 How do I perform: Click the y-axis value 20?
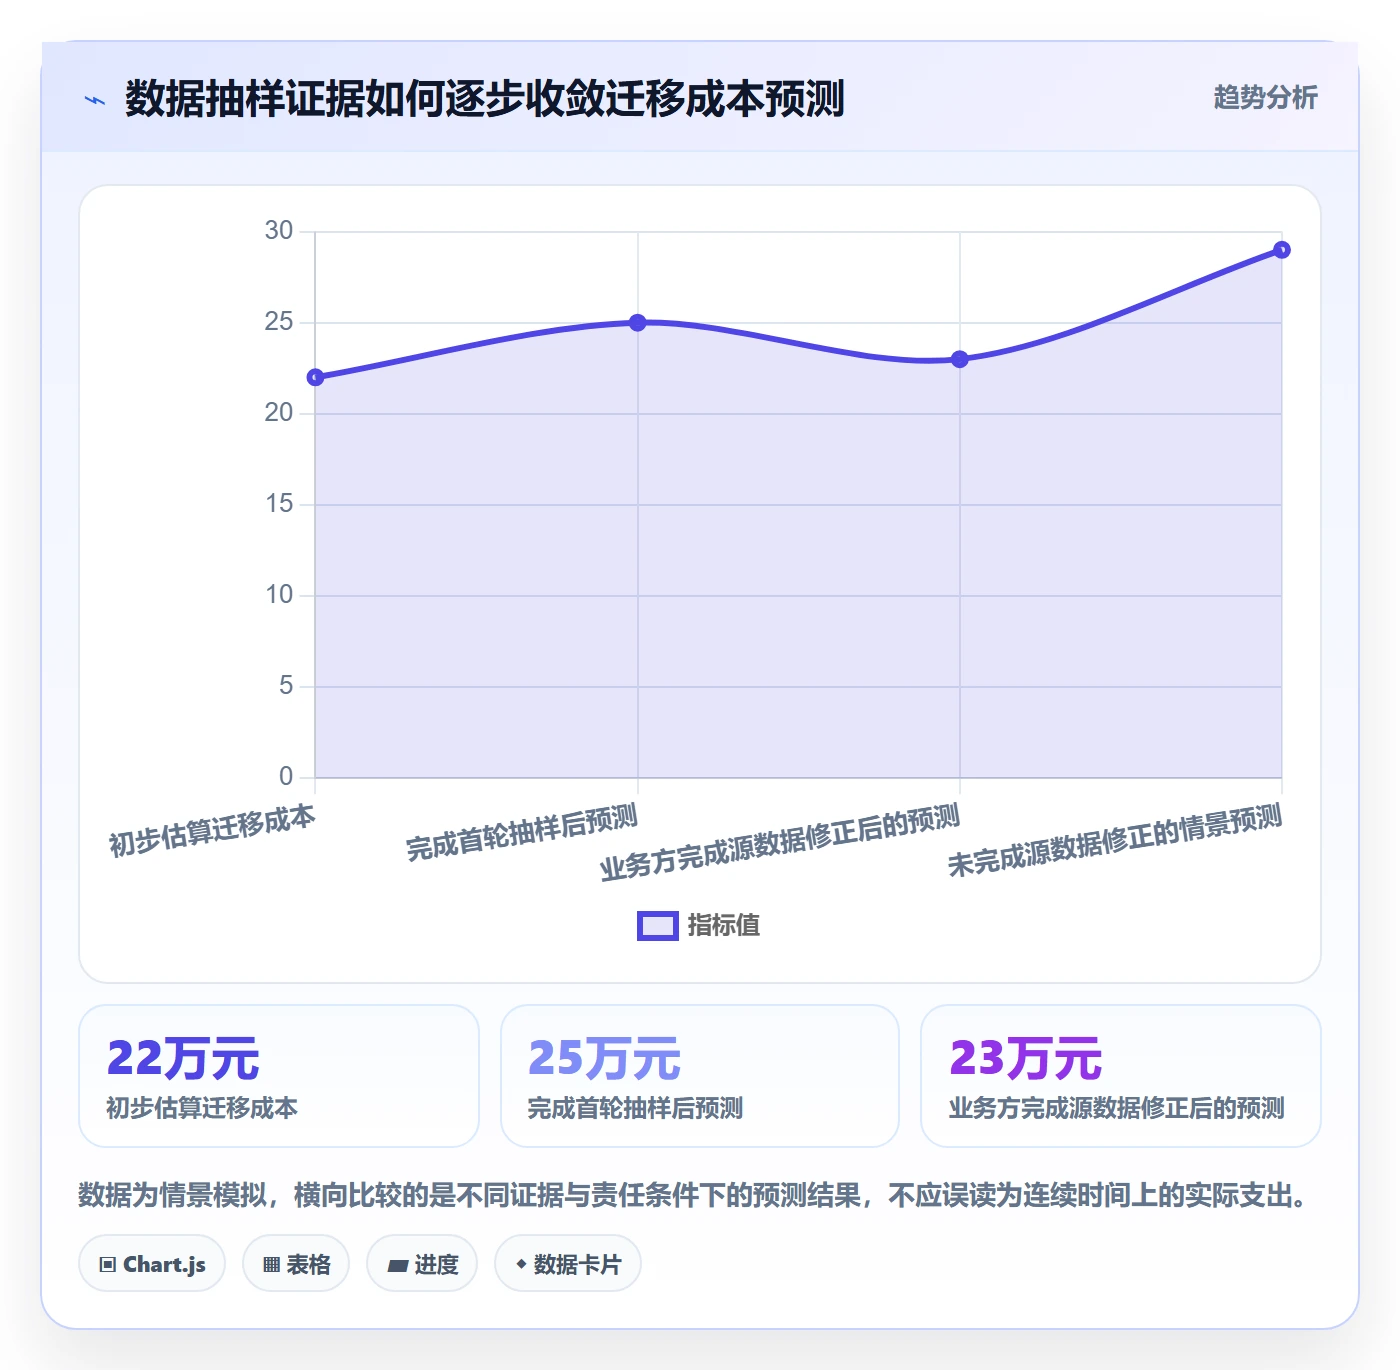click(279, 413)
